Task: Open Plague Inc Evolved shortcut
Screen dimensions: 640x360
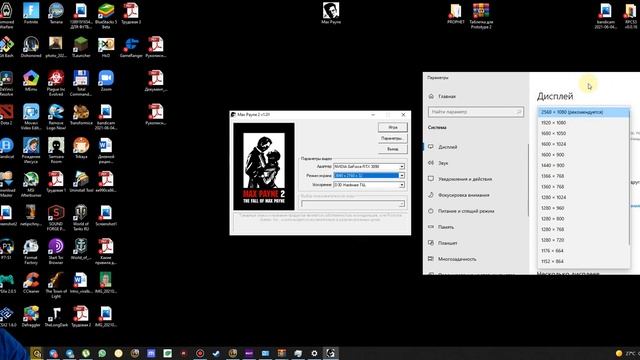Action: (x=56, y=82)
